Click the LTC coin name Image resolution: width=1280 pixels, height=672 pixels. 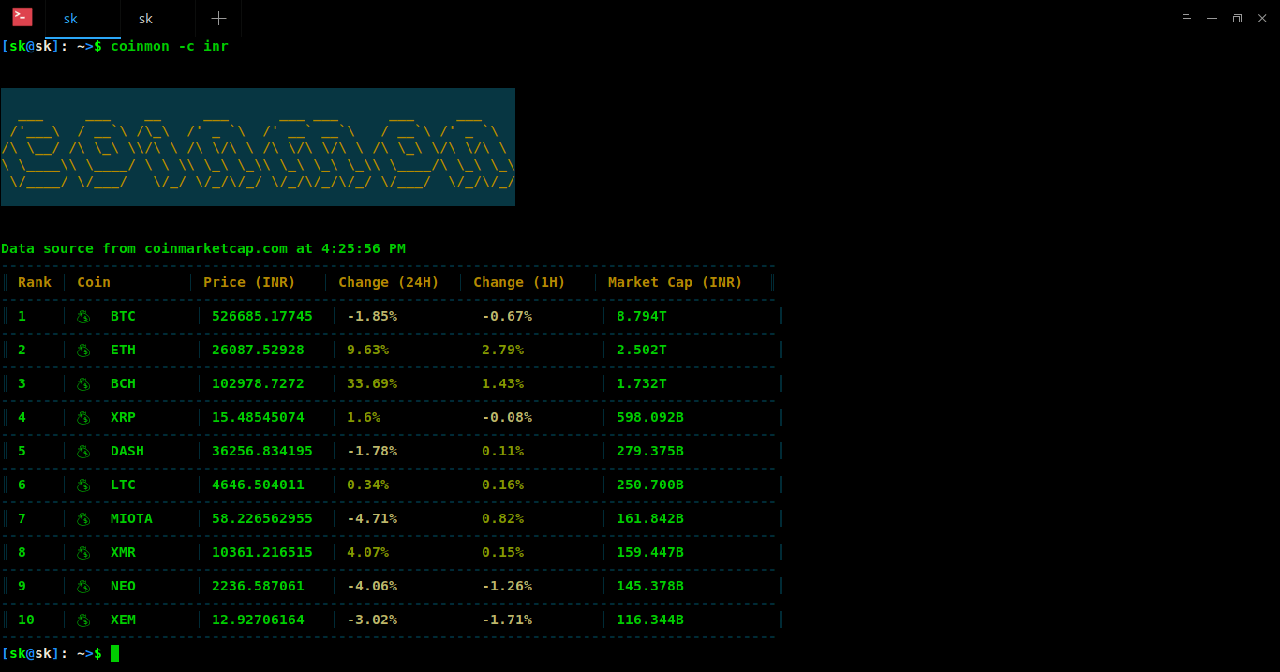click(123, 485)
